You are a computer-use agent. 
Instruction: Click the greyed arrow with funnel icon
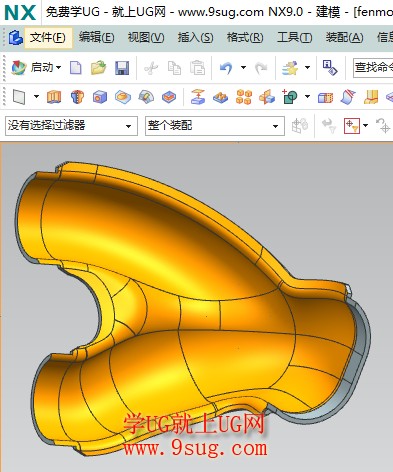click(x=329, y=126)
